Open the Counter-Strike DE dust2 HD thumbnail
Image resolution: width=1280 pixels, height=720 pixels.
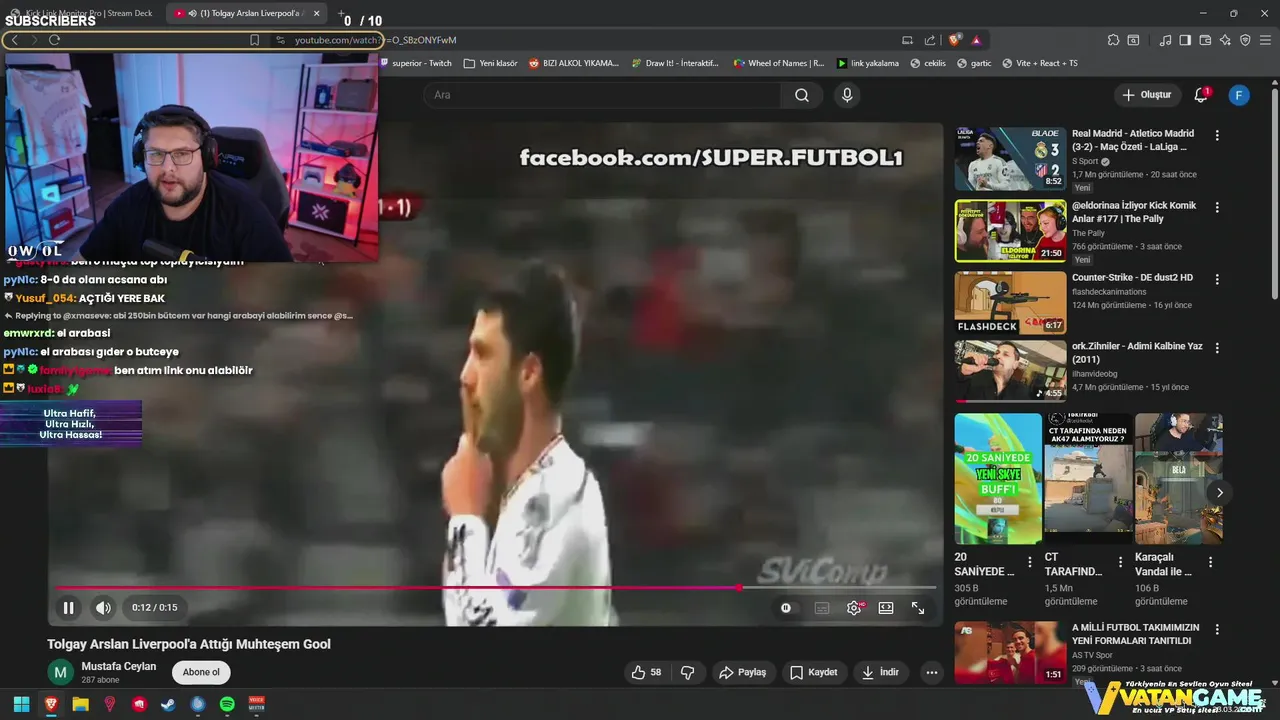[x=1010, y=303]
